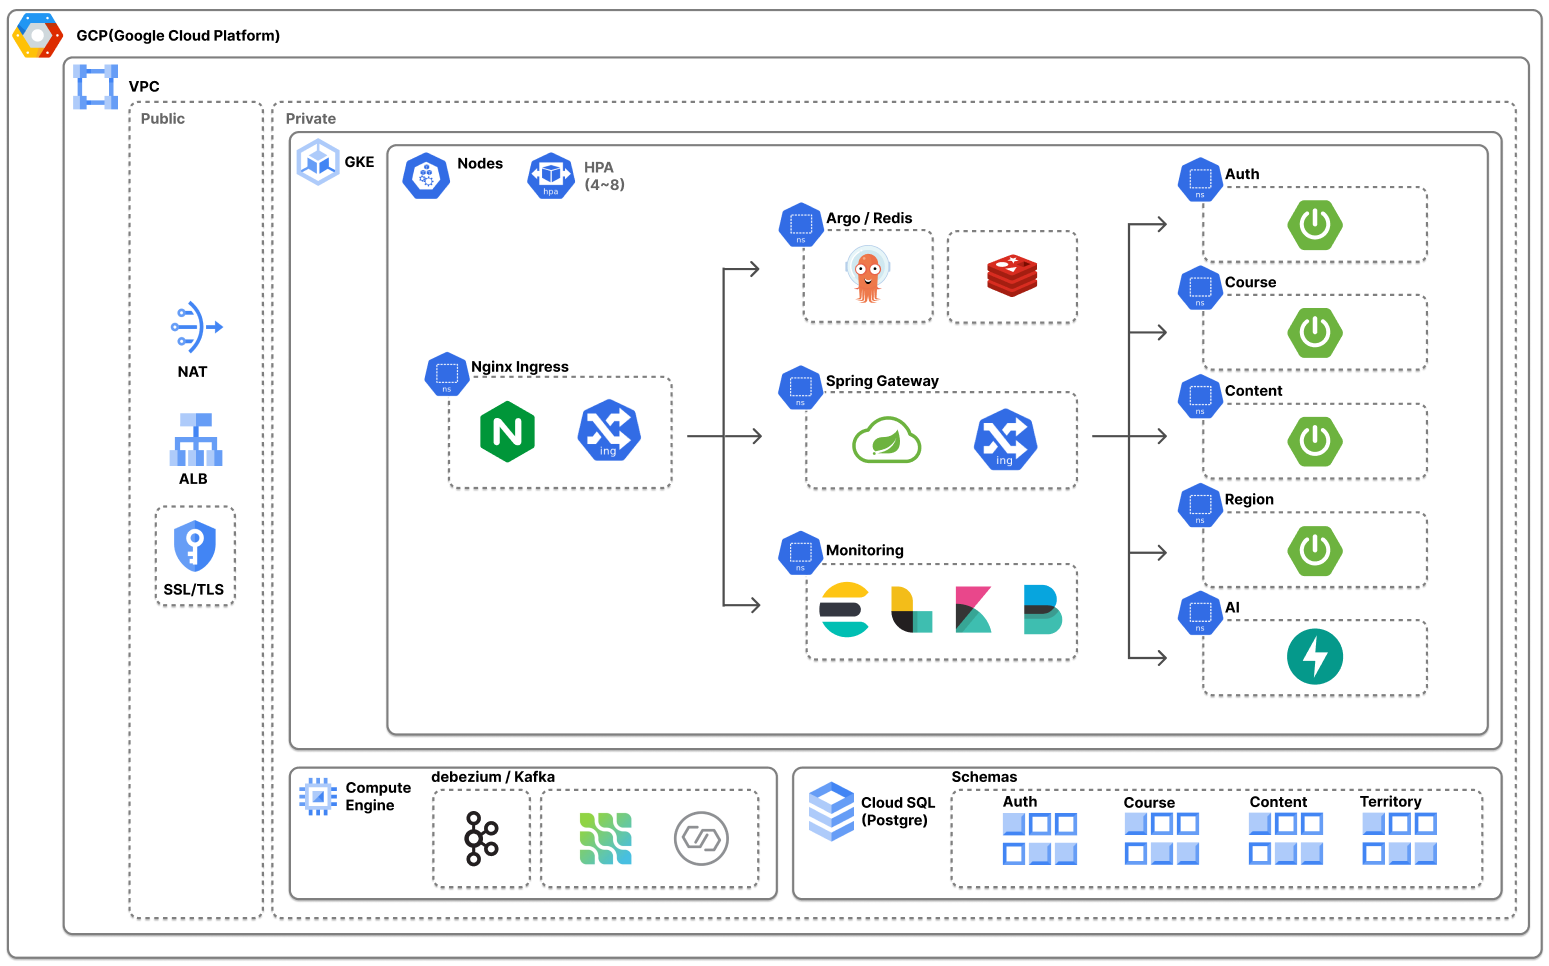
Task: Click the NAT gateway icon
Action: pyautogui.click(x=196, y=327)
